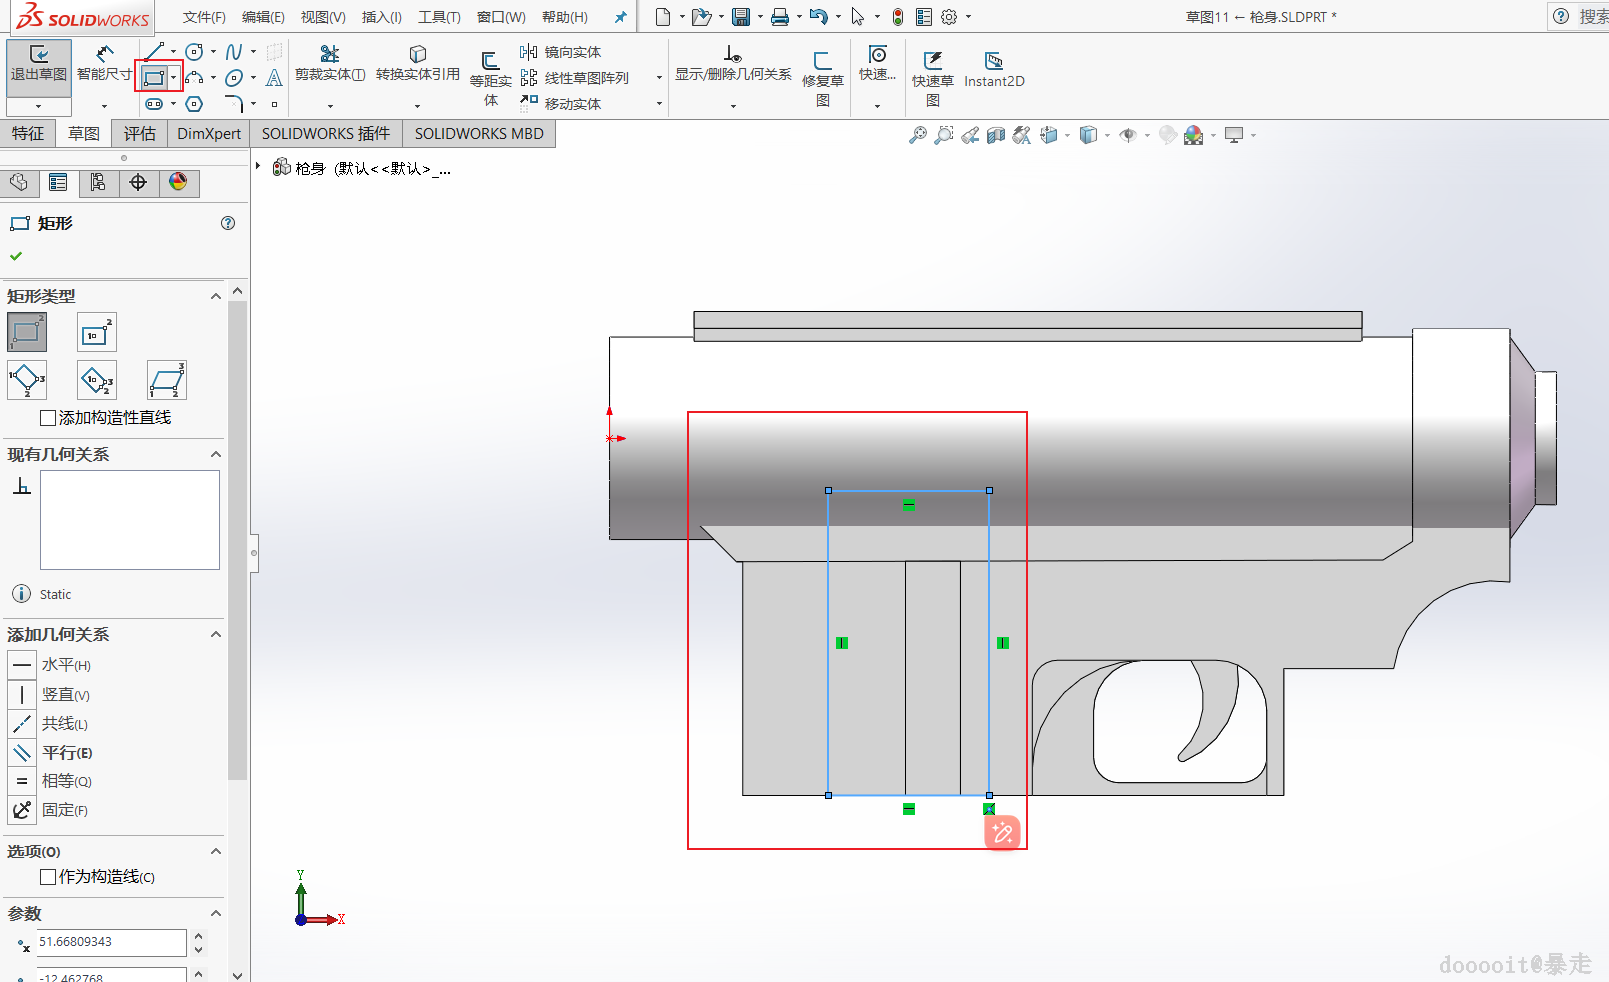Open the Instant2D tool
Image resolution: width=1609 pixels, height=982 pixels.
pos(994,69)
